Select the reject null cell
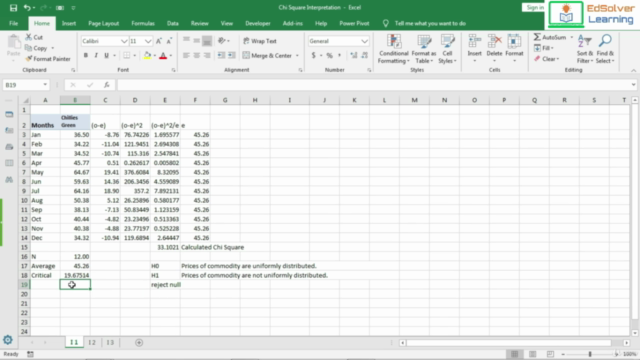Screen dimensions: 640x360 pos(165,285)
